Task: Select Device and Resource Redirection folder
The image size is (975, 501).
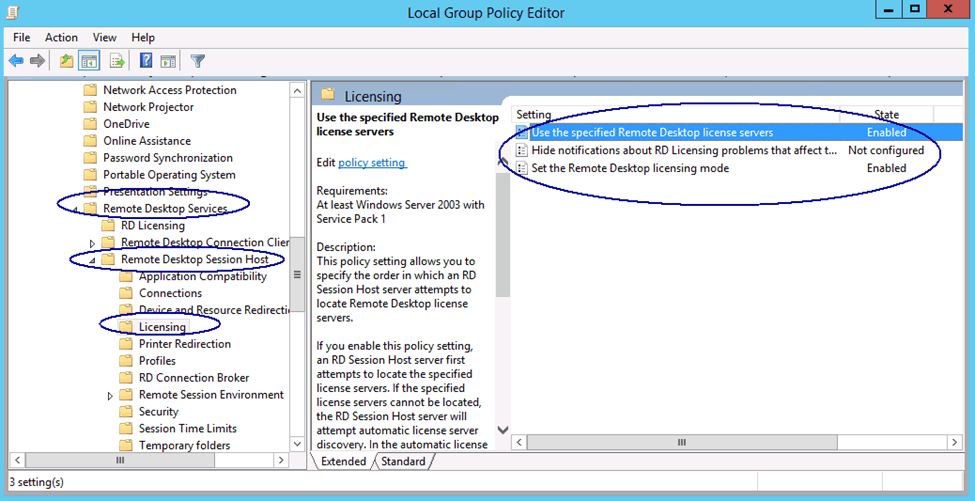Action: 215,310
